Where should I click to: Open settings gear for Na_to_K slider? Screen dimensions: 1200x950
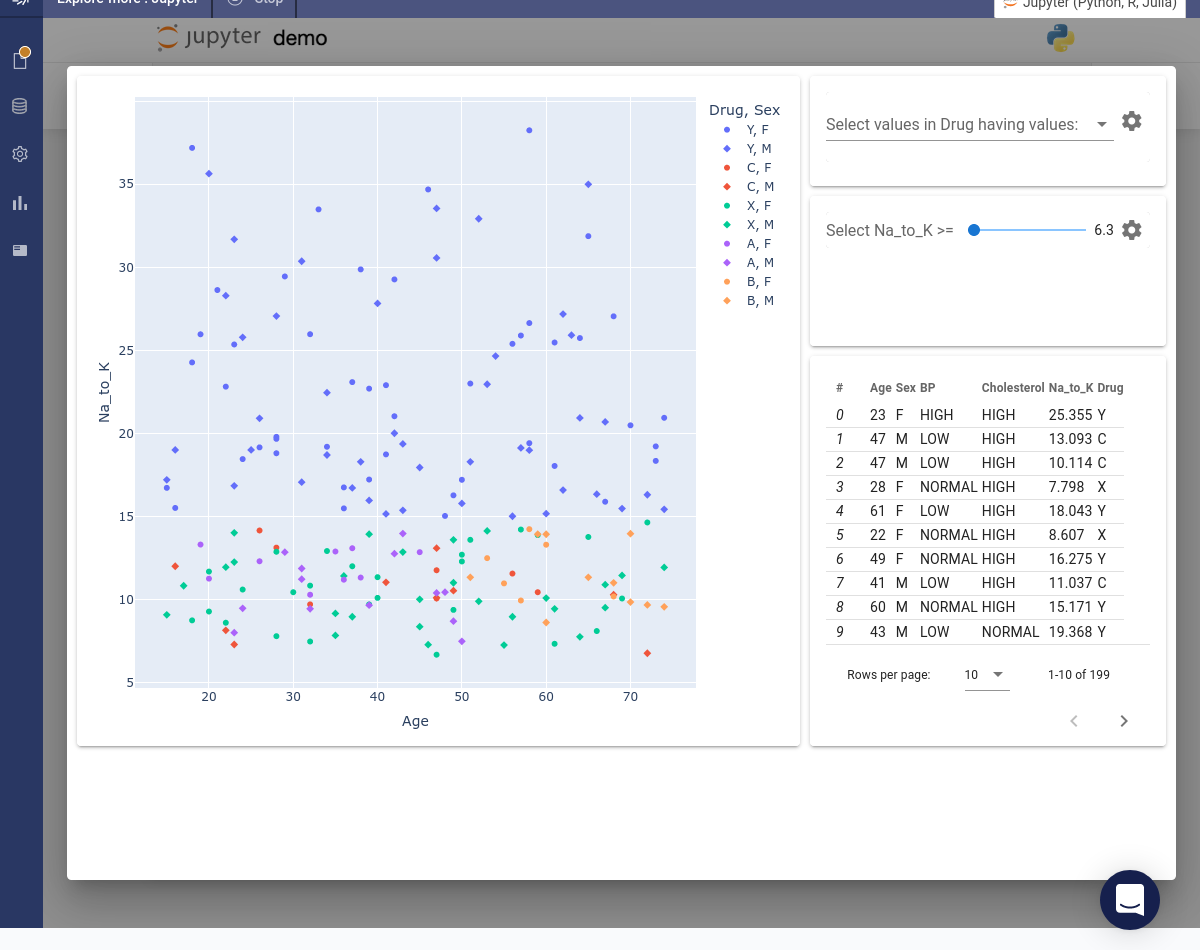point(1131,230)
